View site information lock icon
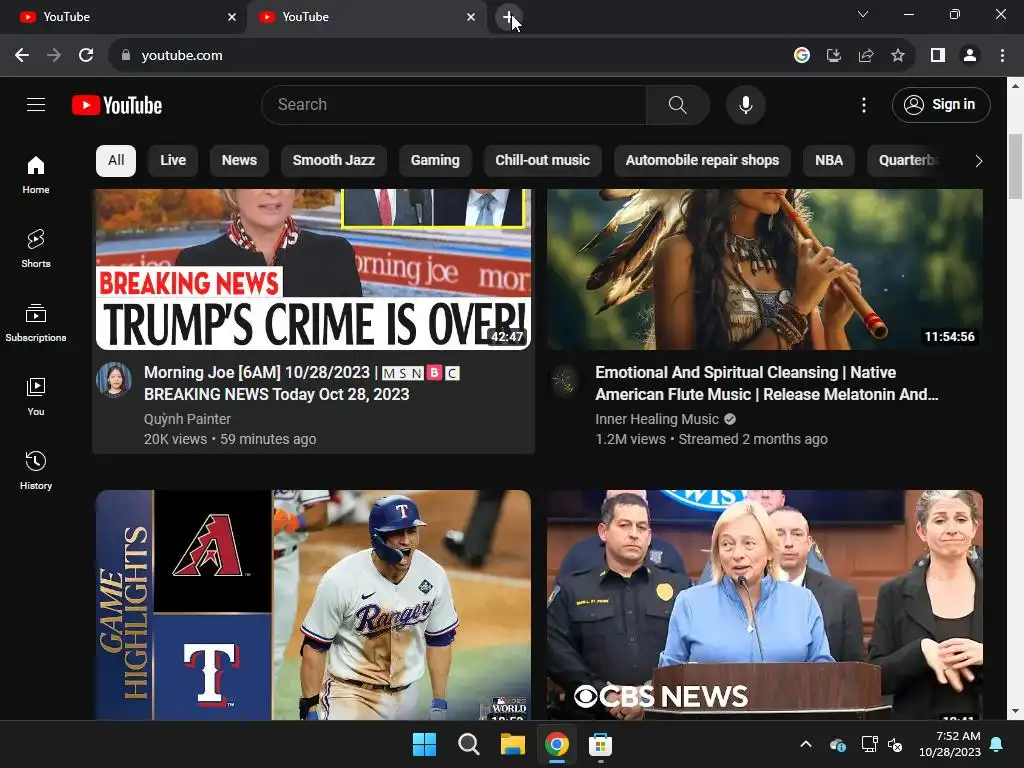Viewport: 1024px width, 768px height. click(126, 56)
